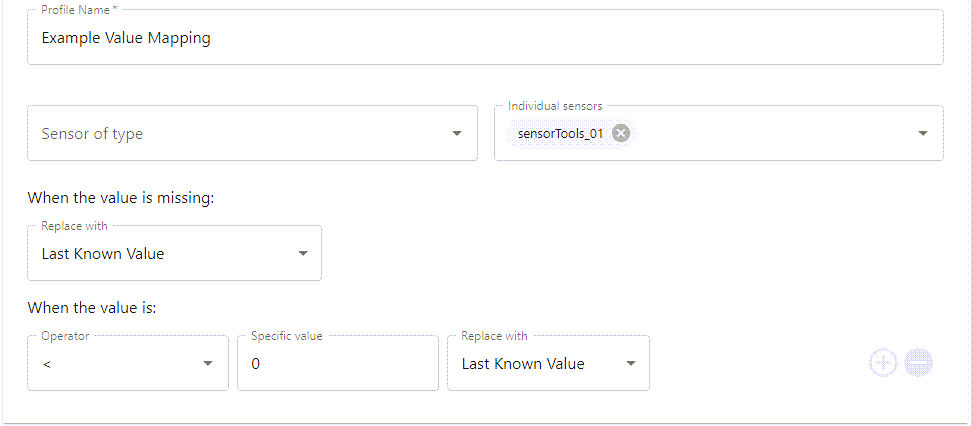Viewport: 971px width, 426px height.
Task: Click Last Known Value under the missing-value section
Action: (x=103, y=254)
